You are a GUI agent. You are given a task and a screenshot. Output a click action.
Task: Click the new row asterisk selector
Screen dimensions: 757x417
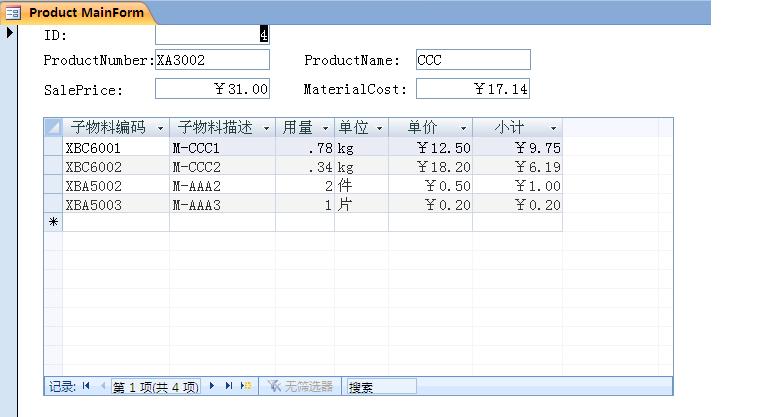53,222
